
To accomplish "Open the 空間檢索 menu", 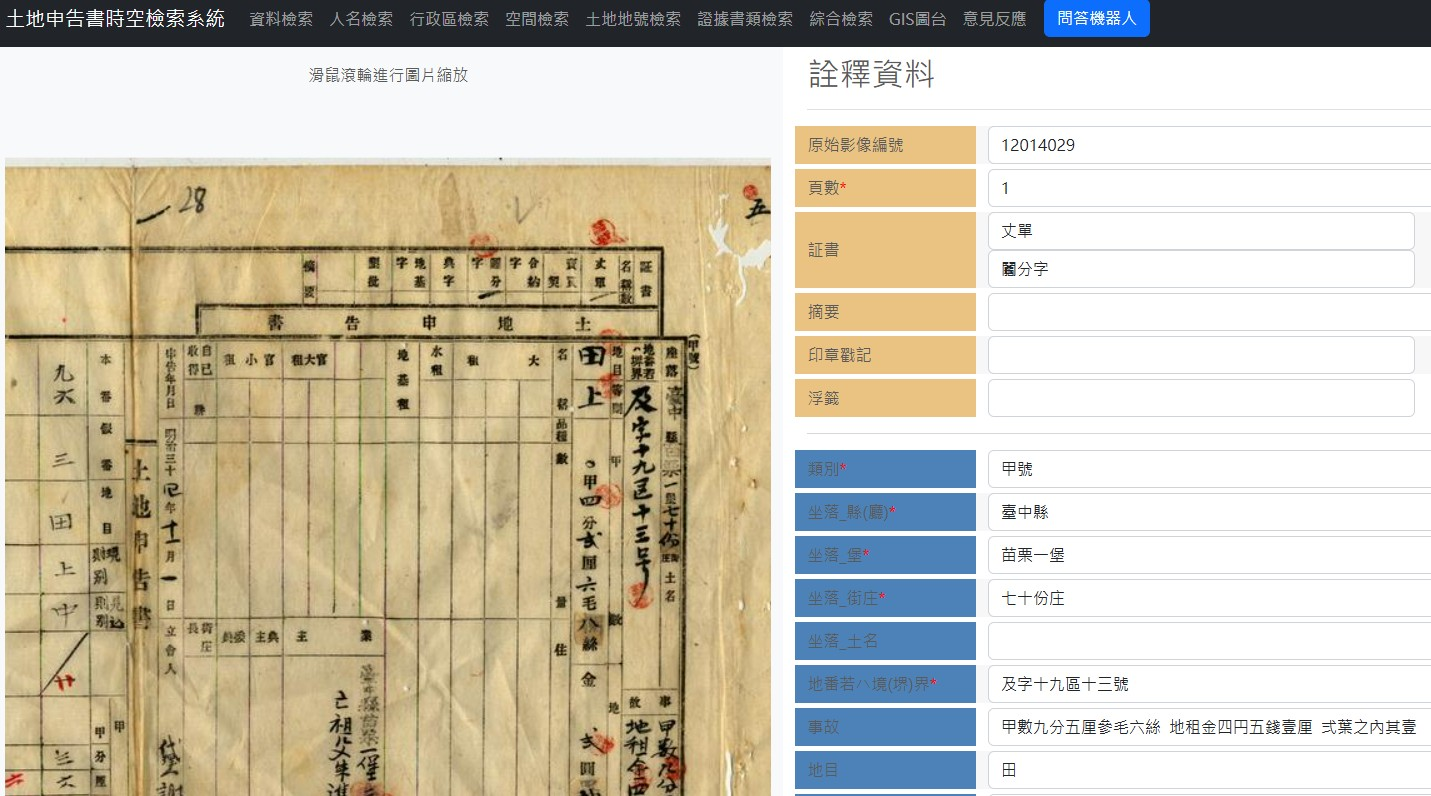I will pyautogui.click(x=536, y=18).
